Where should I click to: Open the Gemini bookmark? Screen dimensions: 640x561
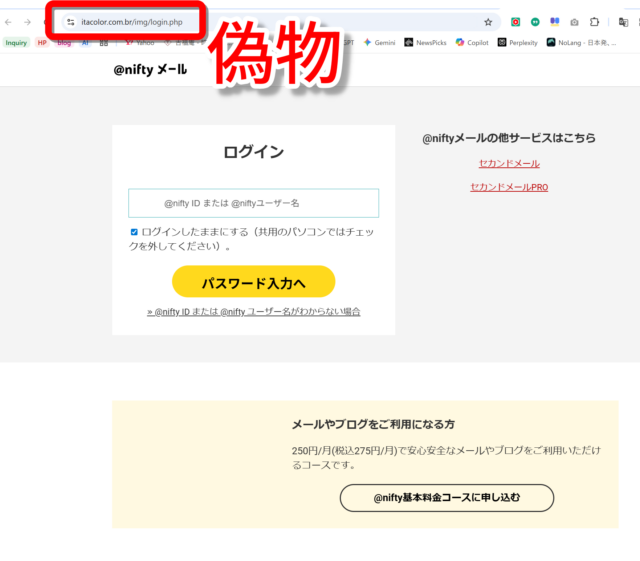pyautogui.click(x=380, y=42)
